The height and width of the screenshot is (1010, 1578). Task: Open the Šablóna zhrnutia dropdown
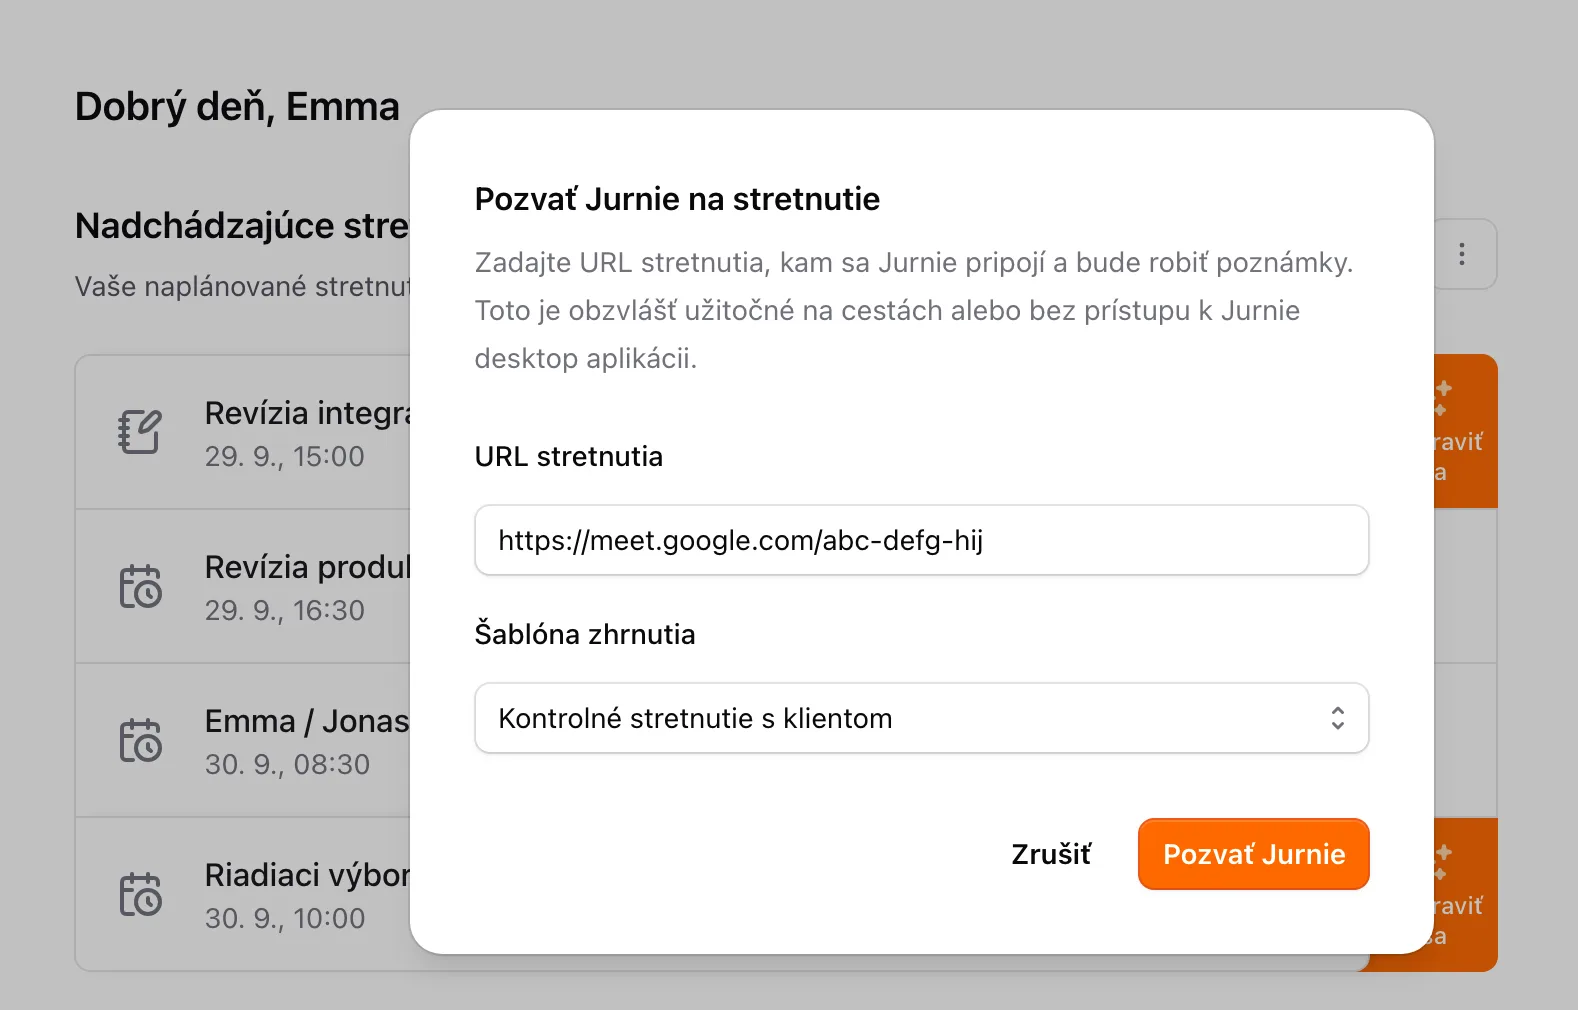tap(922, 718)
